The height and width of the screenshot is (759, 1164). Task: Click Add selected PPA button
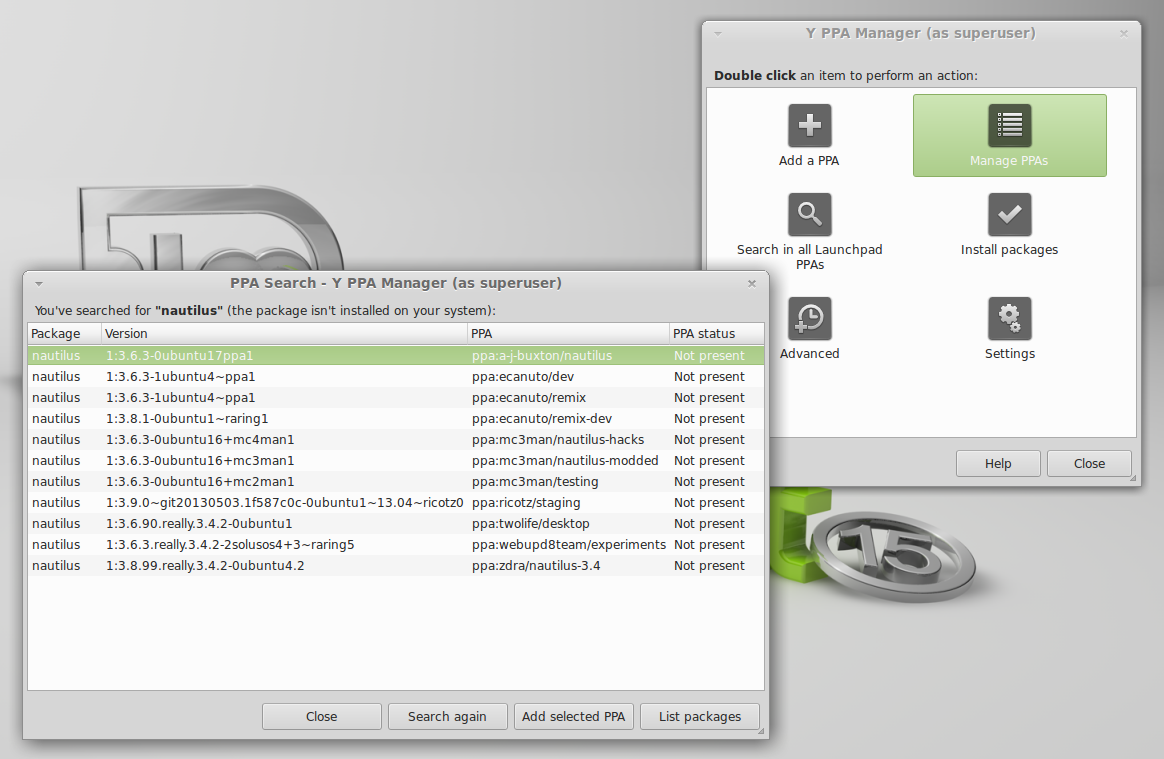573,717
